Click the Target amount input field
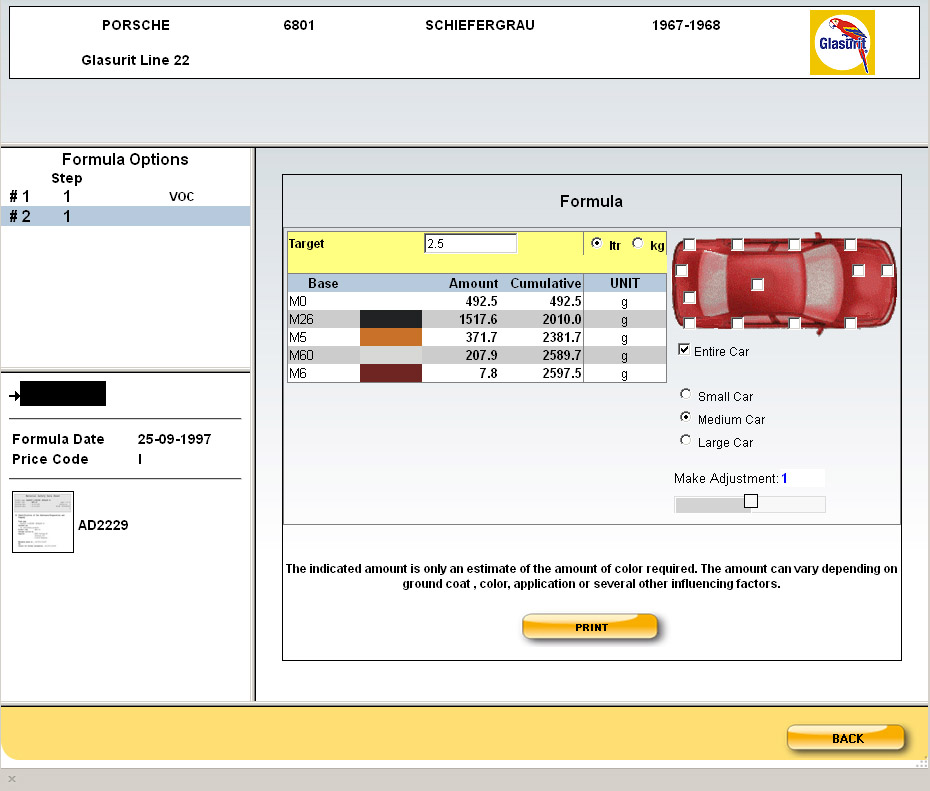The width and height of the screenshot is (930, 791). [470, 243]
